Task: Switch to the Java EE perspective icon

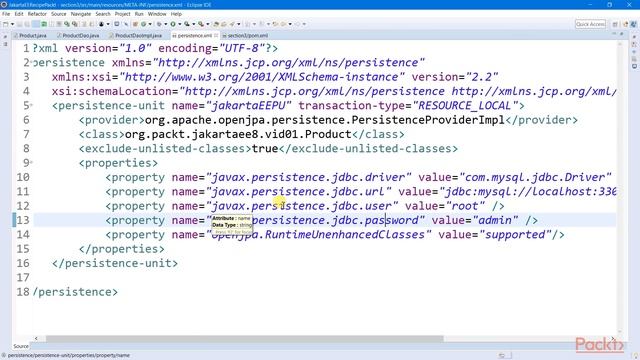Action: pos(633,24)
